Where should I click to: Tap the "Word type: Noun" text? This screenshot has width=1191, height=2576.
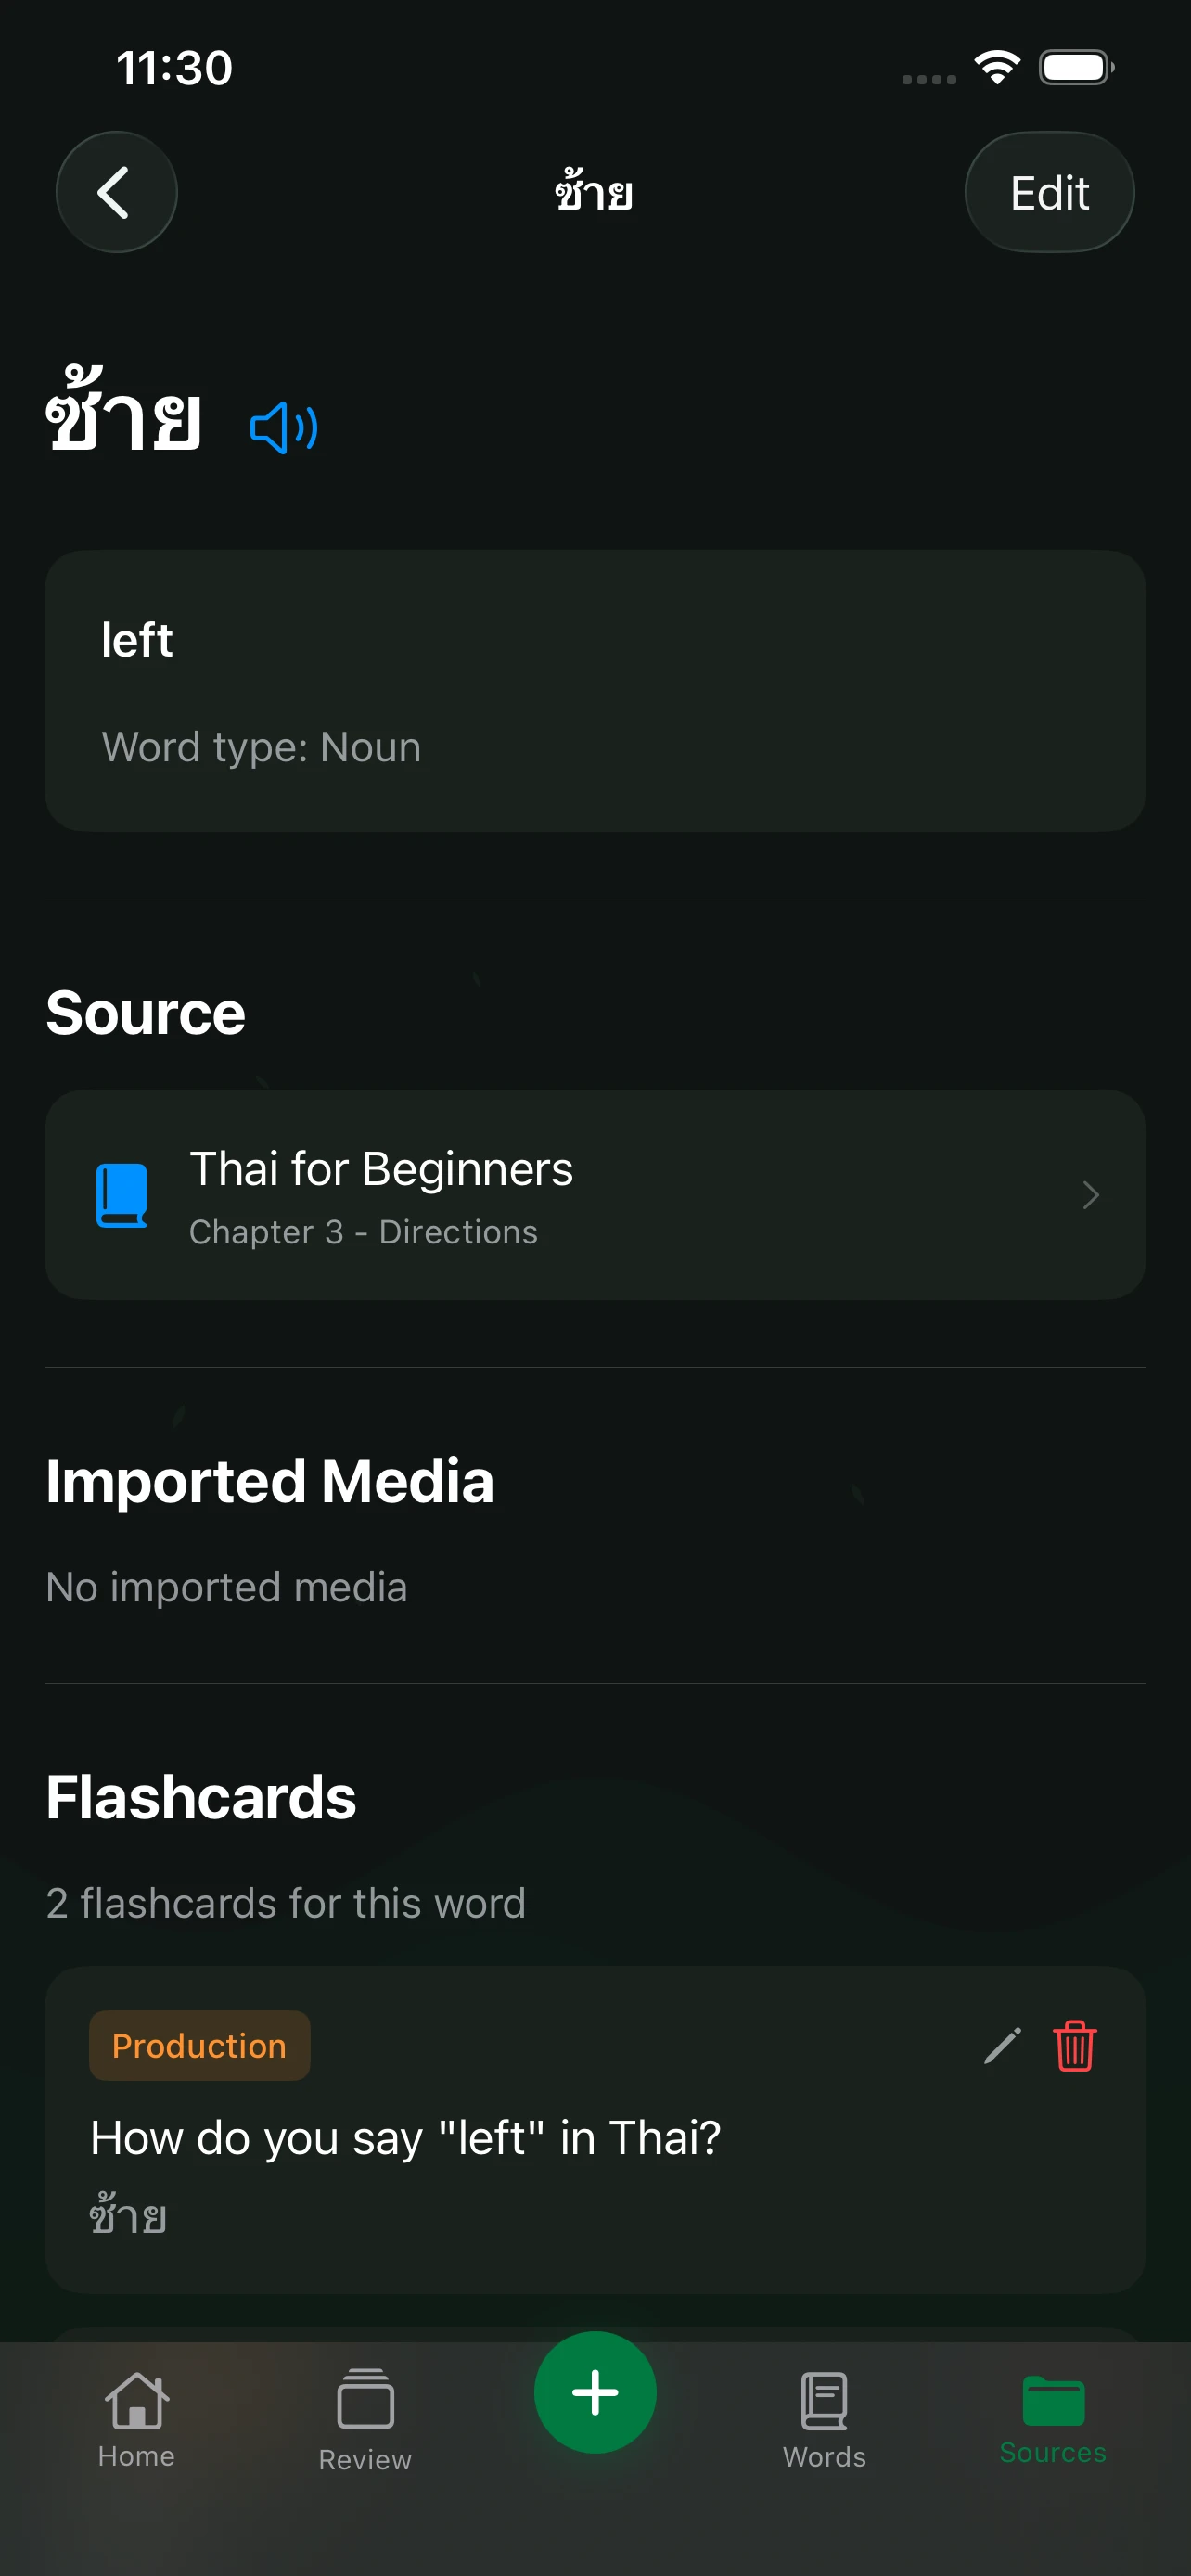click(261, 747)
